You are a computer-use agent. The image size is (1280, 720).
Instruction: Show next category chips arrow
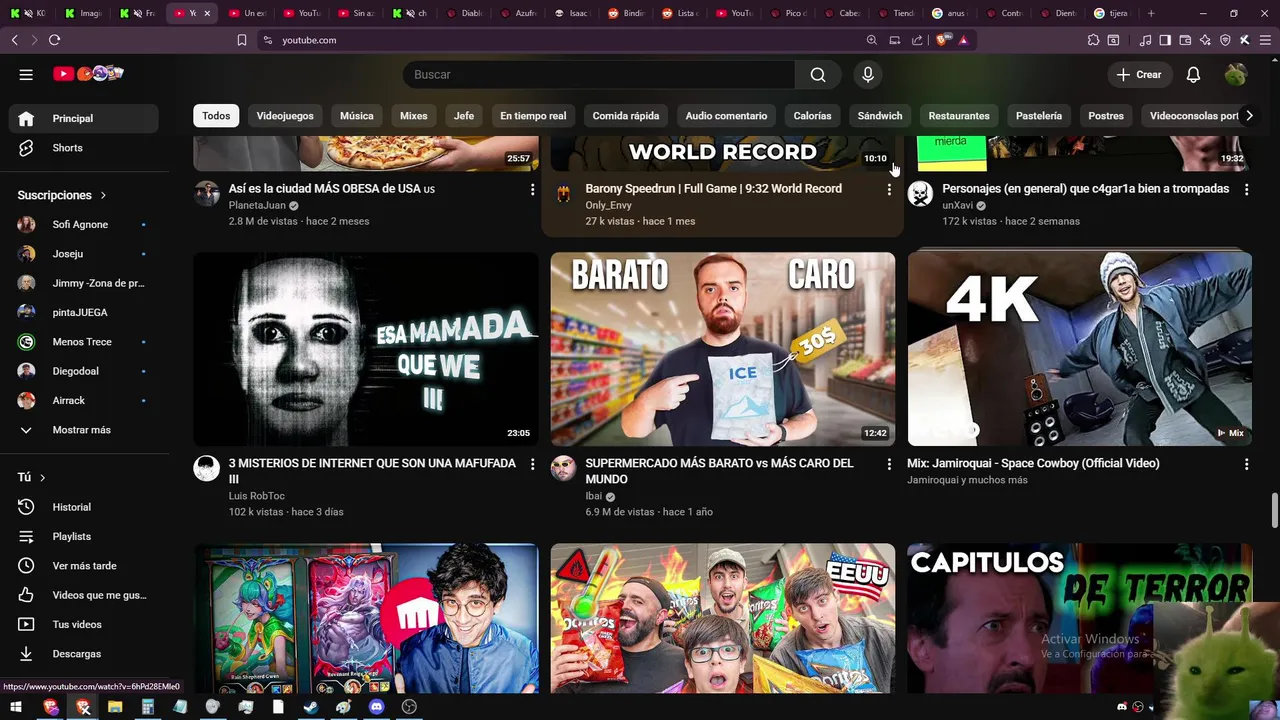tap(1249, 116)
